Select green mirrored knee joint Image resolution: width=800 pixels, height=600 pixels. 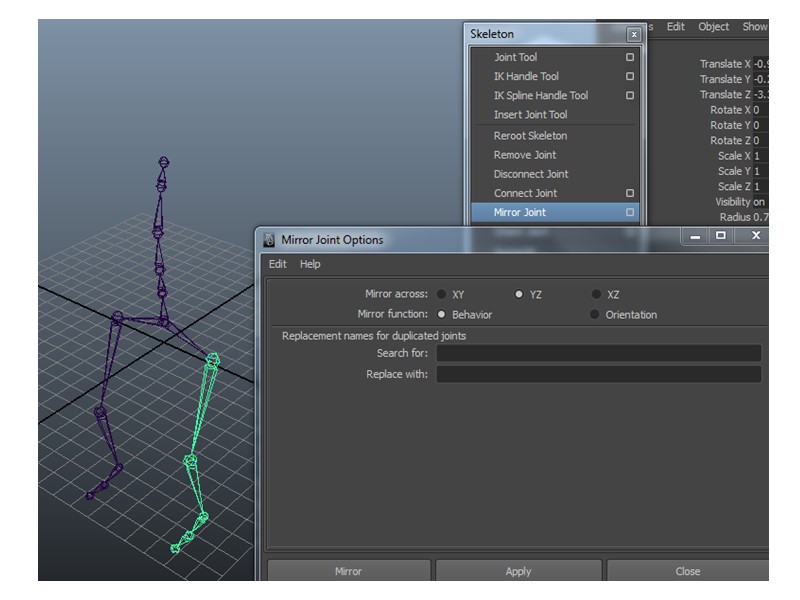(190, 461)
